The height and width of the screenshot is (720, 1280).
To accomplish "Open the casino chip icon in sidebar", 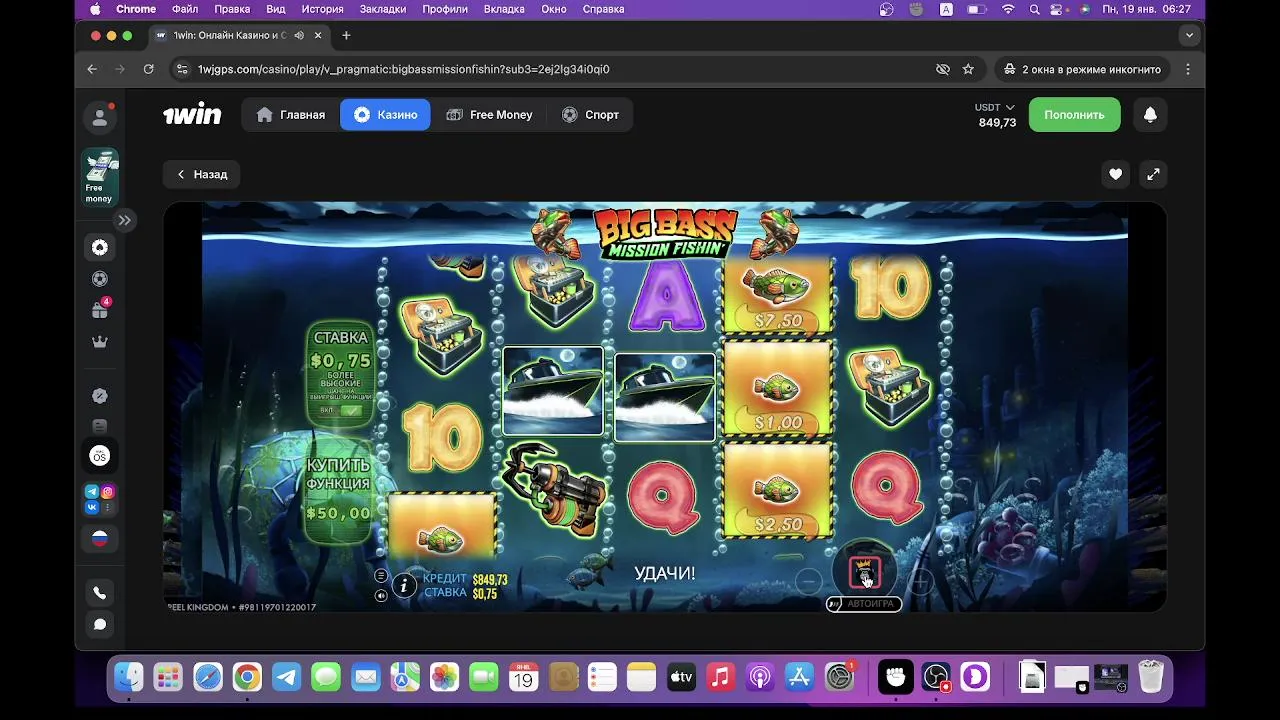I will pos(100,247).
